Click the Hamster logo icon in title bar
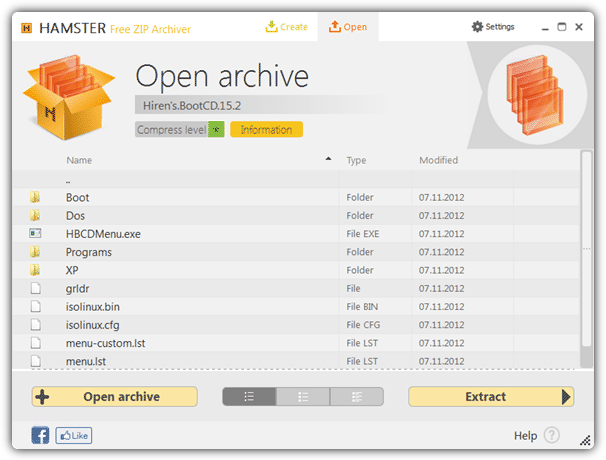 [x=26, y=28]
